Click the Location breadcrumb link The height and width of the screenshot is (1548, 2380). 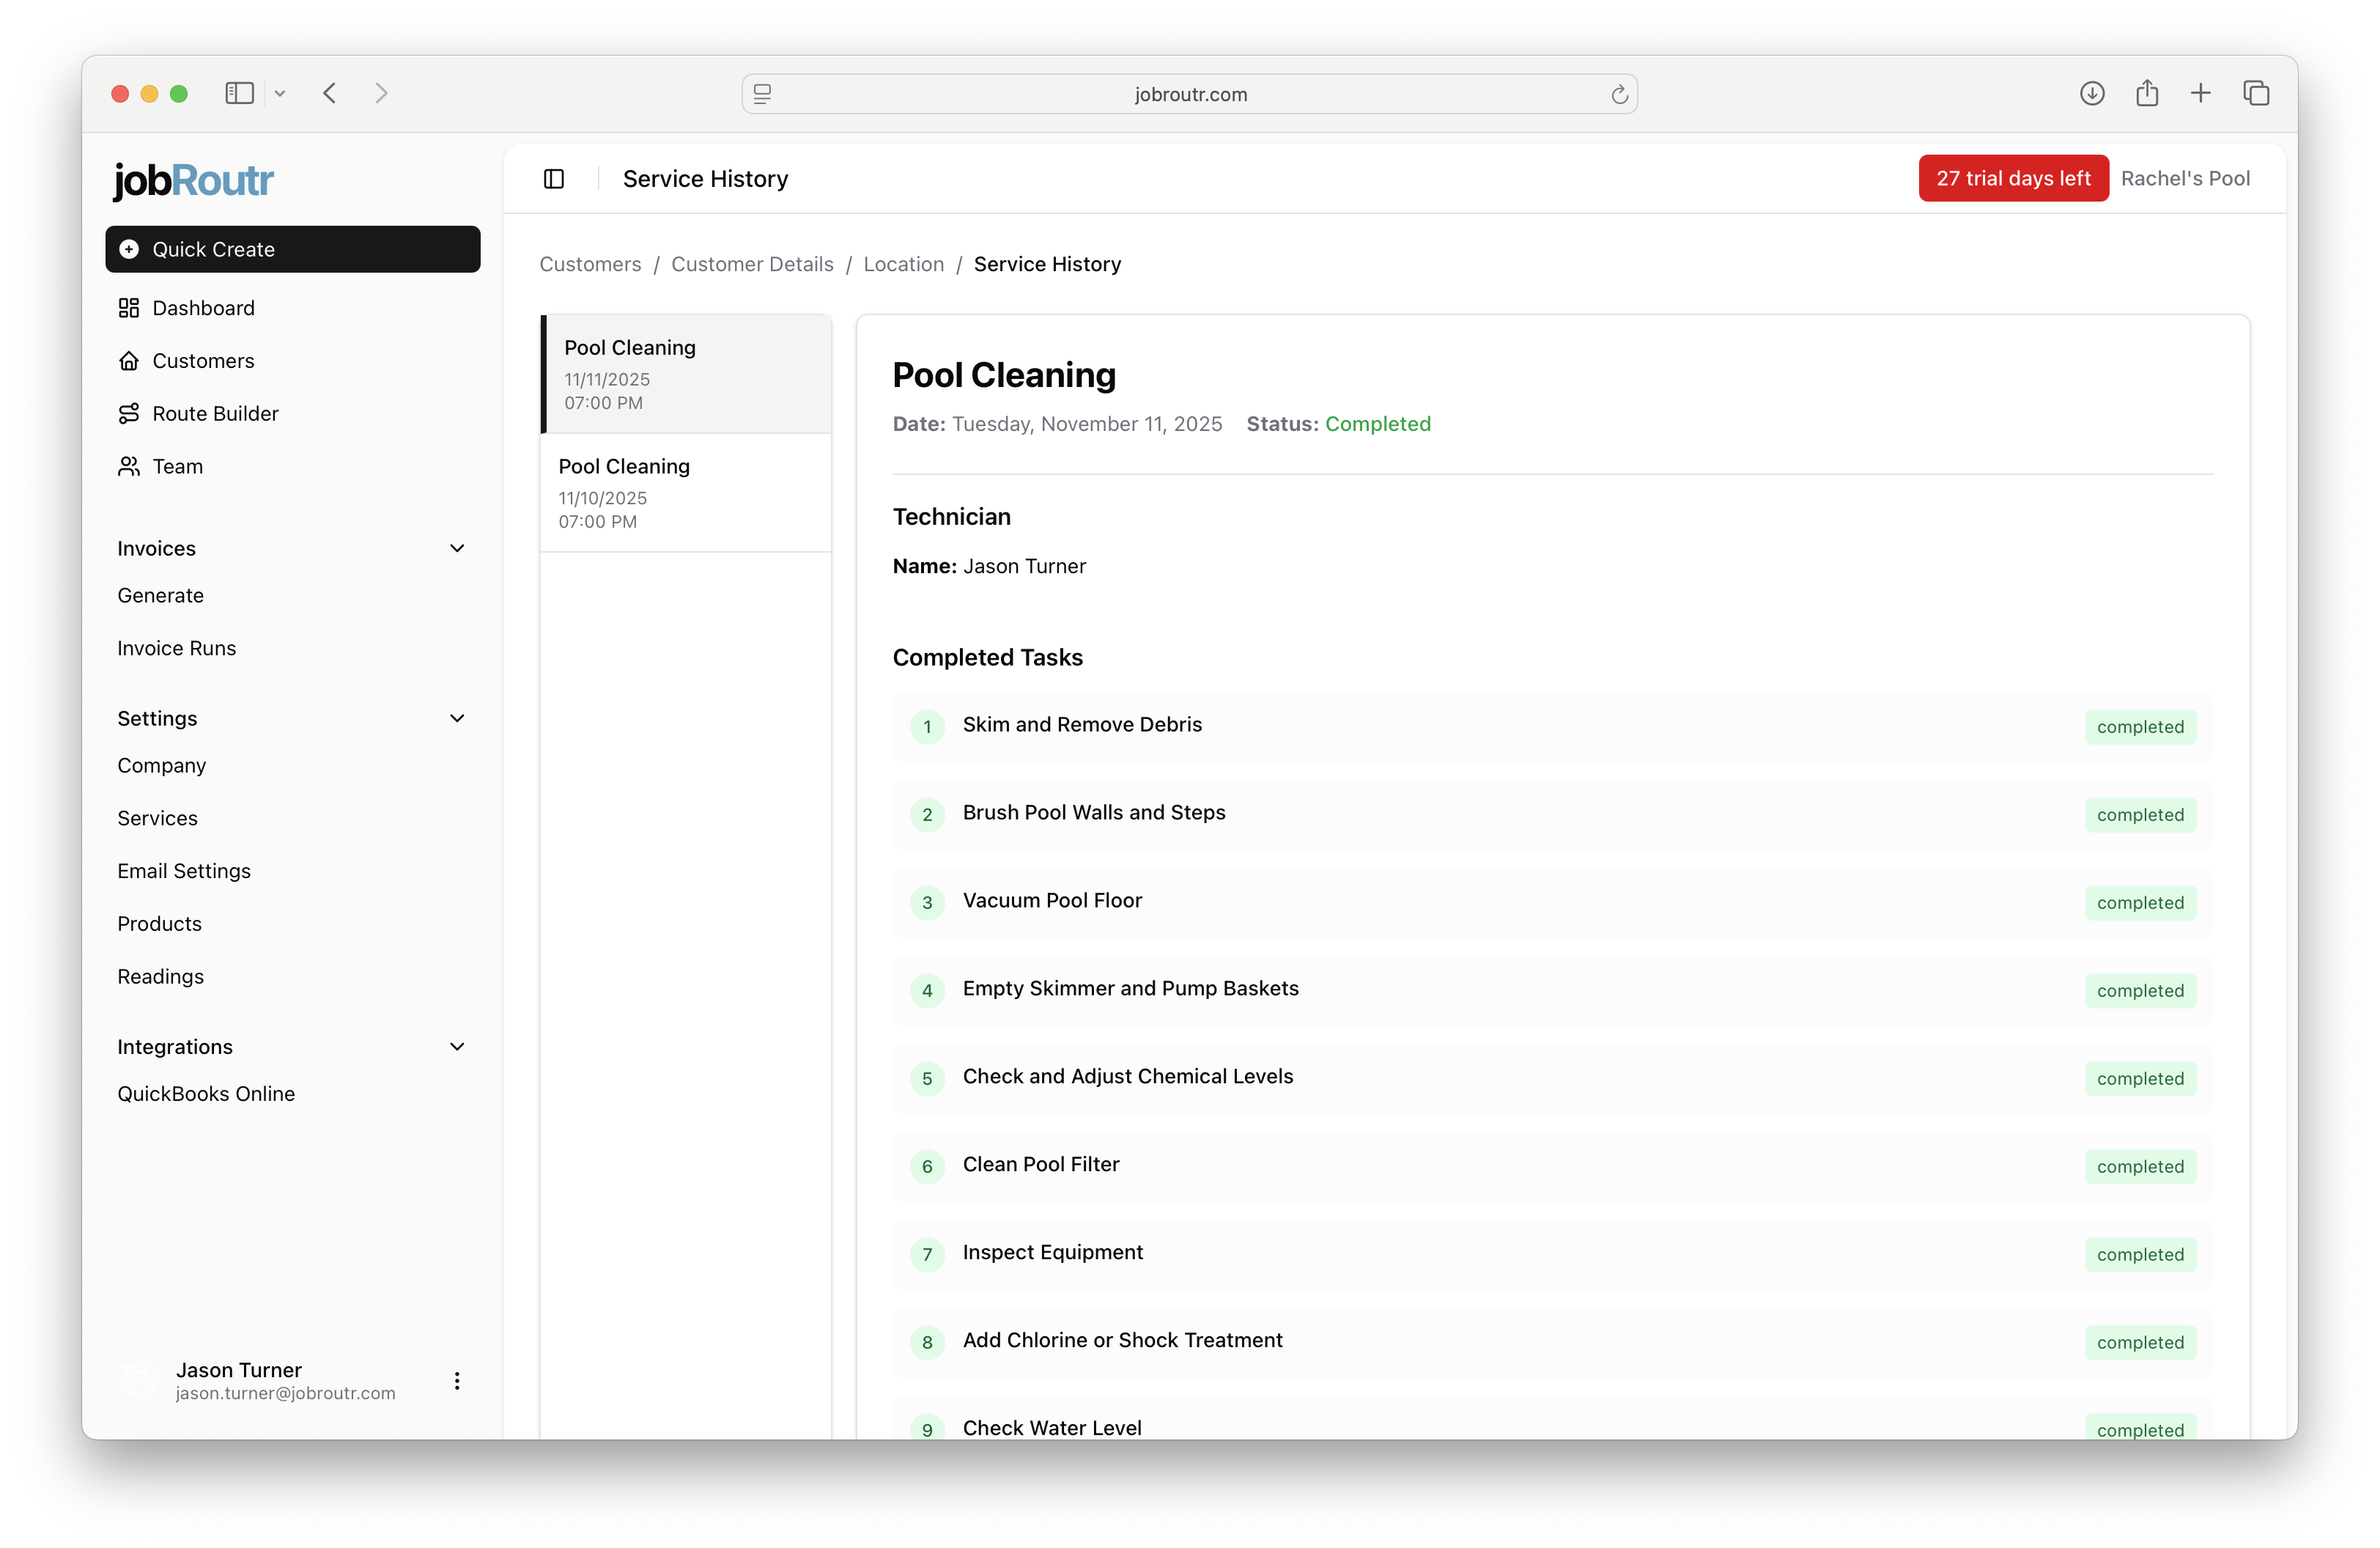903,264
